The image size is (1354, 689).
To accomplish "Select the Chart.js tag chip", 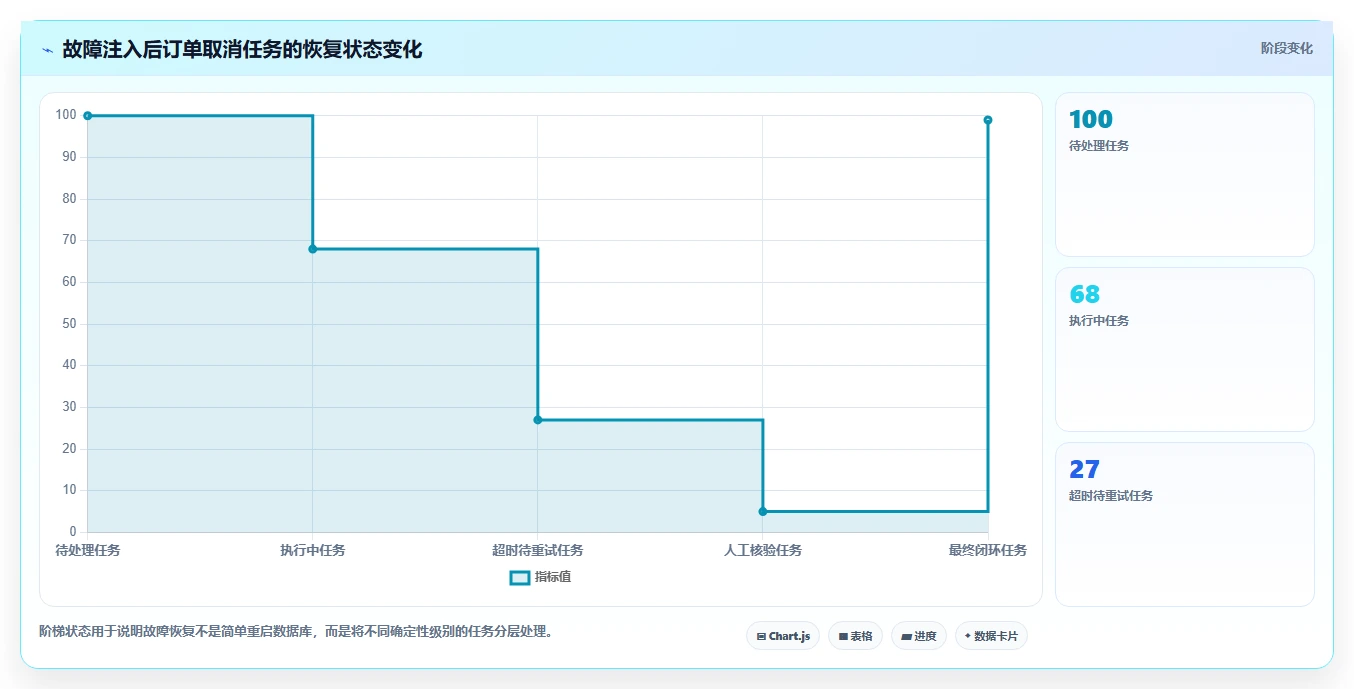I will click(783, 636).
